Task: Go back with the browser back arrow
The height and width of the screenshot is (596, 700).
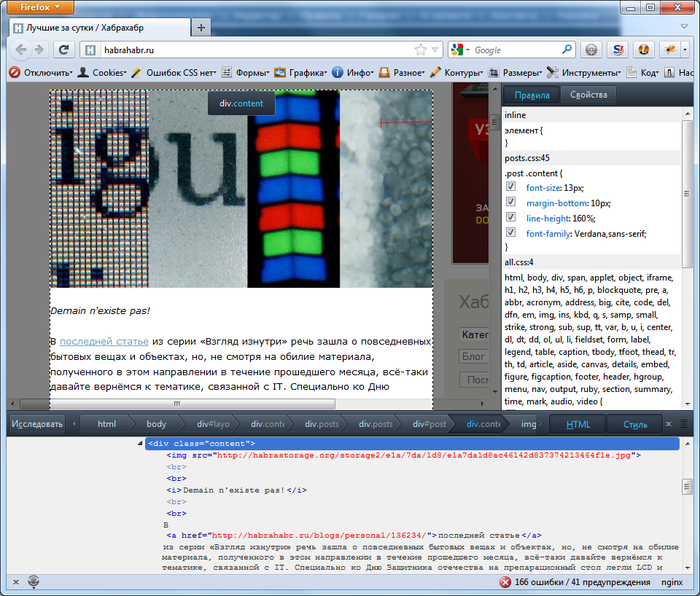Action: 20,50
